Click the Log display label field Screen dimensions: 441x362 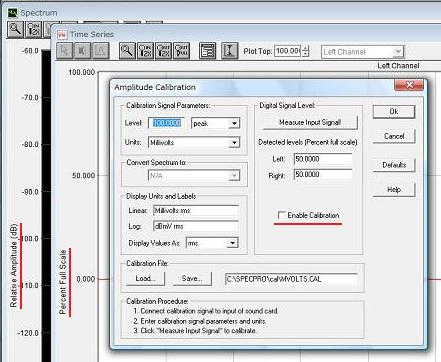(x=196, y=226)
